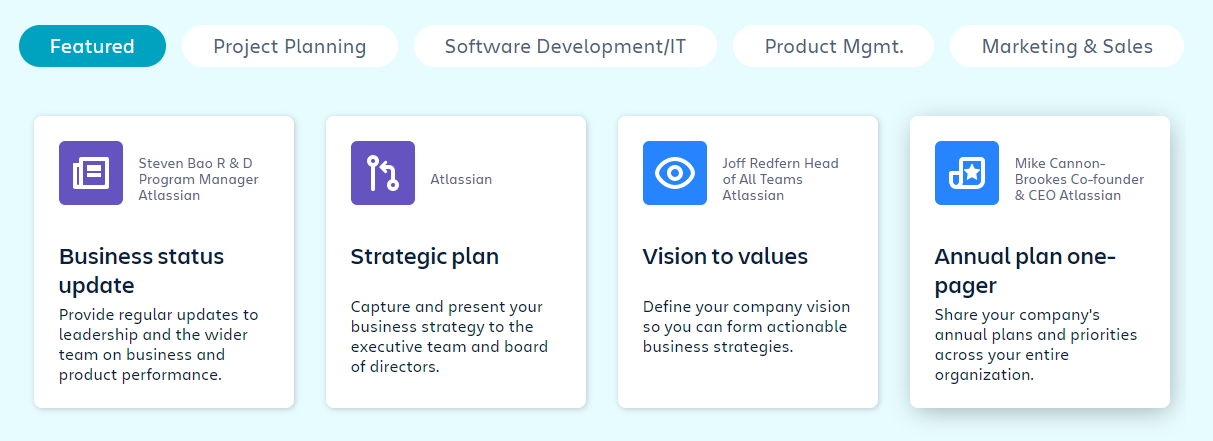Switch to the Marketing & Sales tab
The width and height of the screenshot is (1213, 441).
pyautogui.click(x=1067, y=46)
